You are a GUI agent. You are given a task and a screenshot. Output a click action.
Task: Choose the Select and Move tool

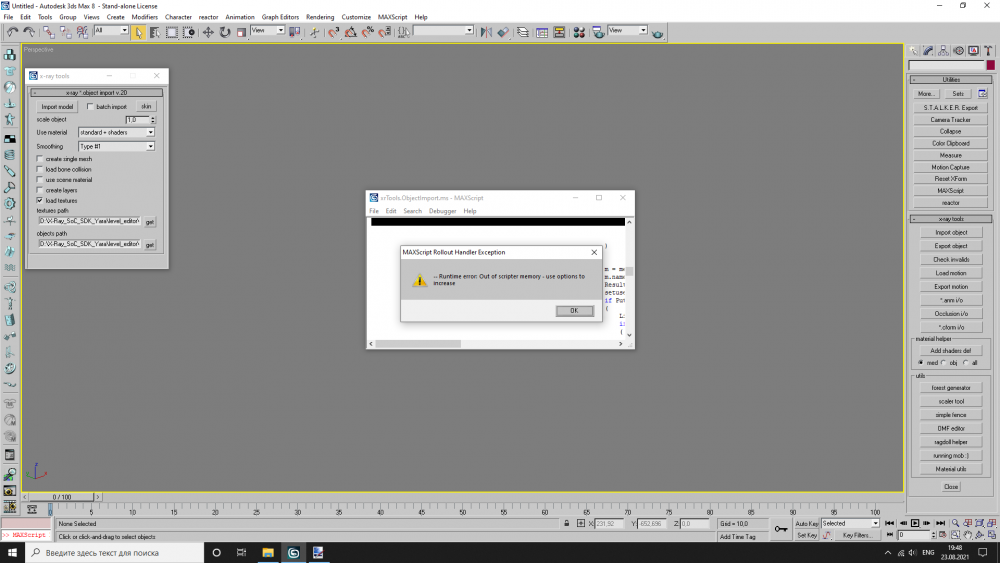click(x=208, y=32)
